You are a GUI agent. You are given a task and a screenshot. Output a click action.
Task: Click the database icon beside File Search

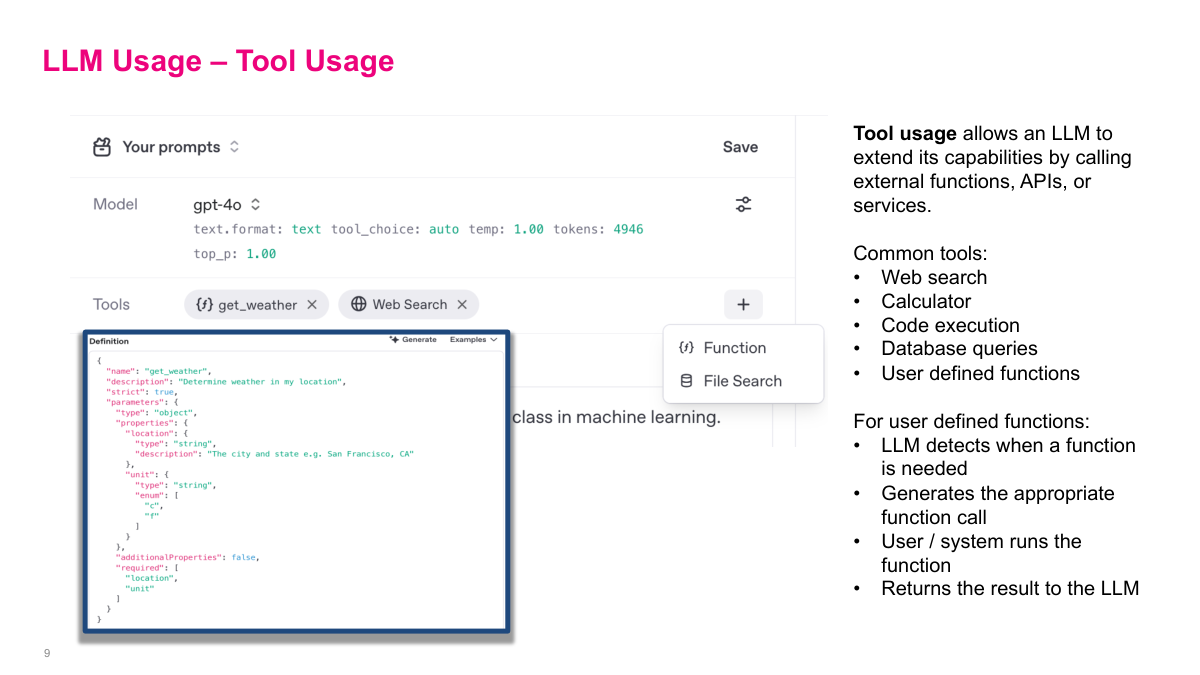click(686, 381)
